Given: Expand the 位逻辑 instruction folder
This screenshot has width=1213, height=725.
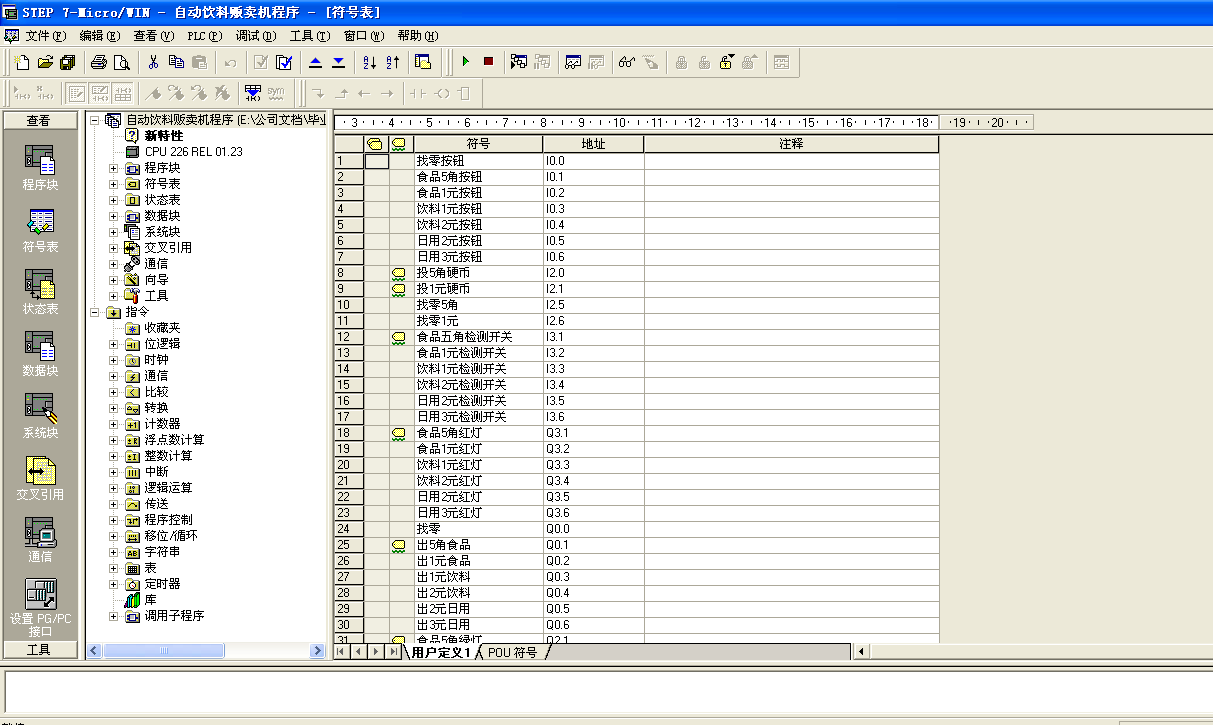Looking at the screenshot, I should 113,344.
